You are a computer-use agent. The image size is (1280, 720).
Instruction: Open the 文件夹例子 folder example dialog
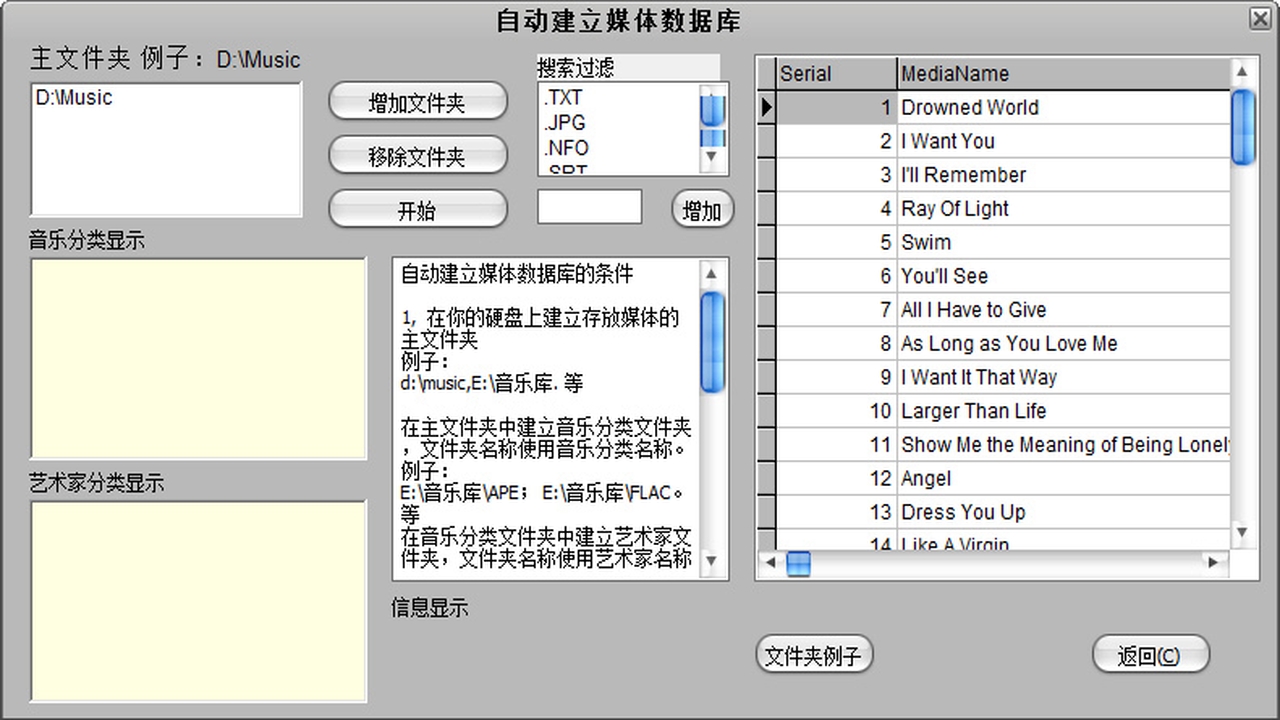pos(813,654)
